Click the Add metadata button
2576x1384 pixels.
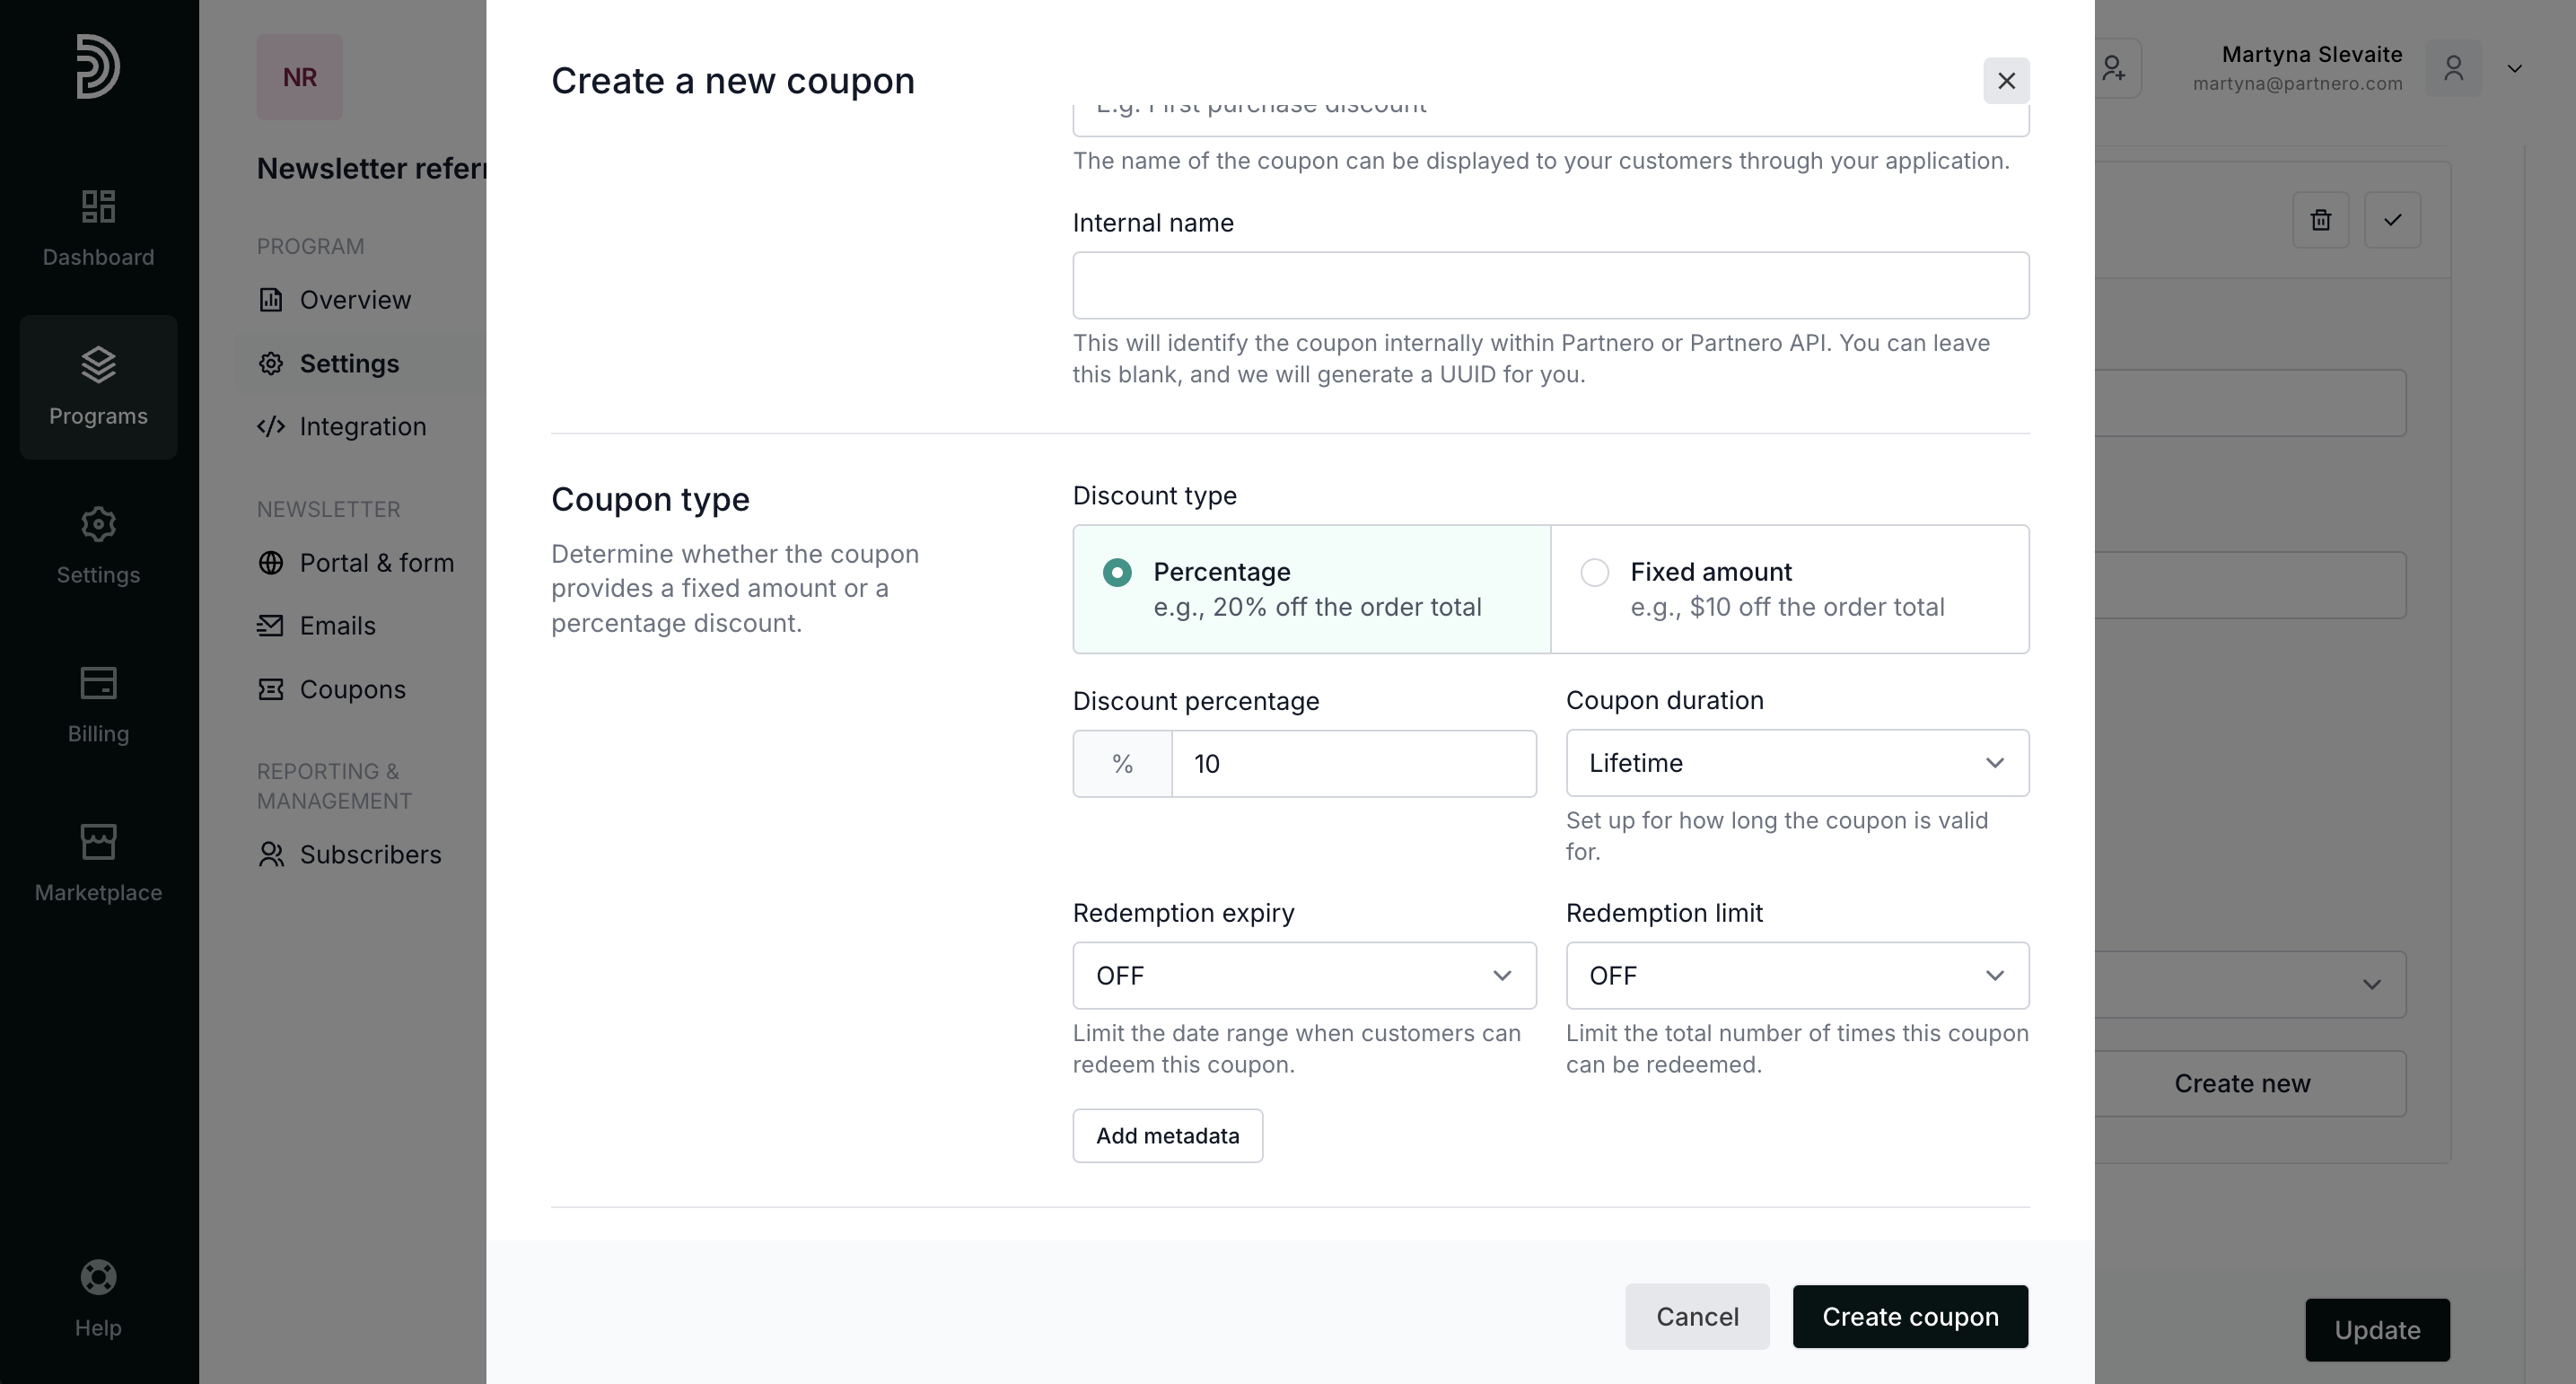point(1167,1136)
